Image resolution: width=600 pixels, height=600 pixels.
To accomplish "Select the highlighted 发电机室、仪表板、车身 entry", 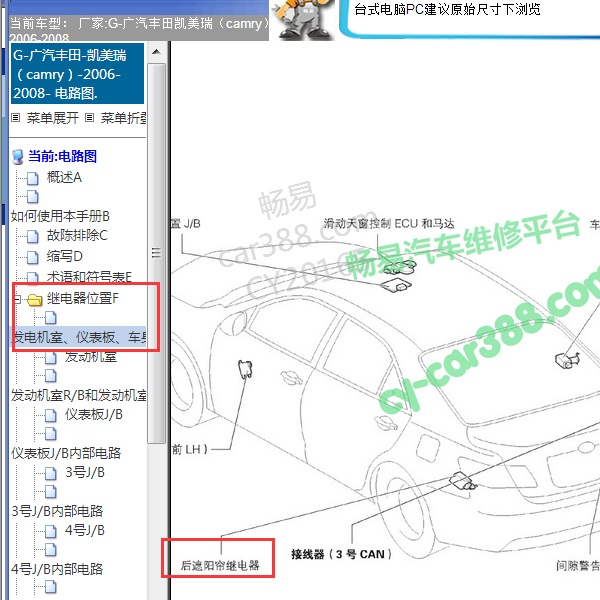I will pos(78,337).
